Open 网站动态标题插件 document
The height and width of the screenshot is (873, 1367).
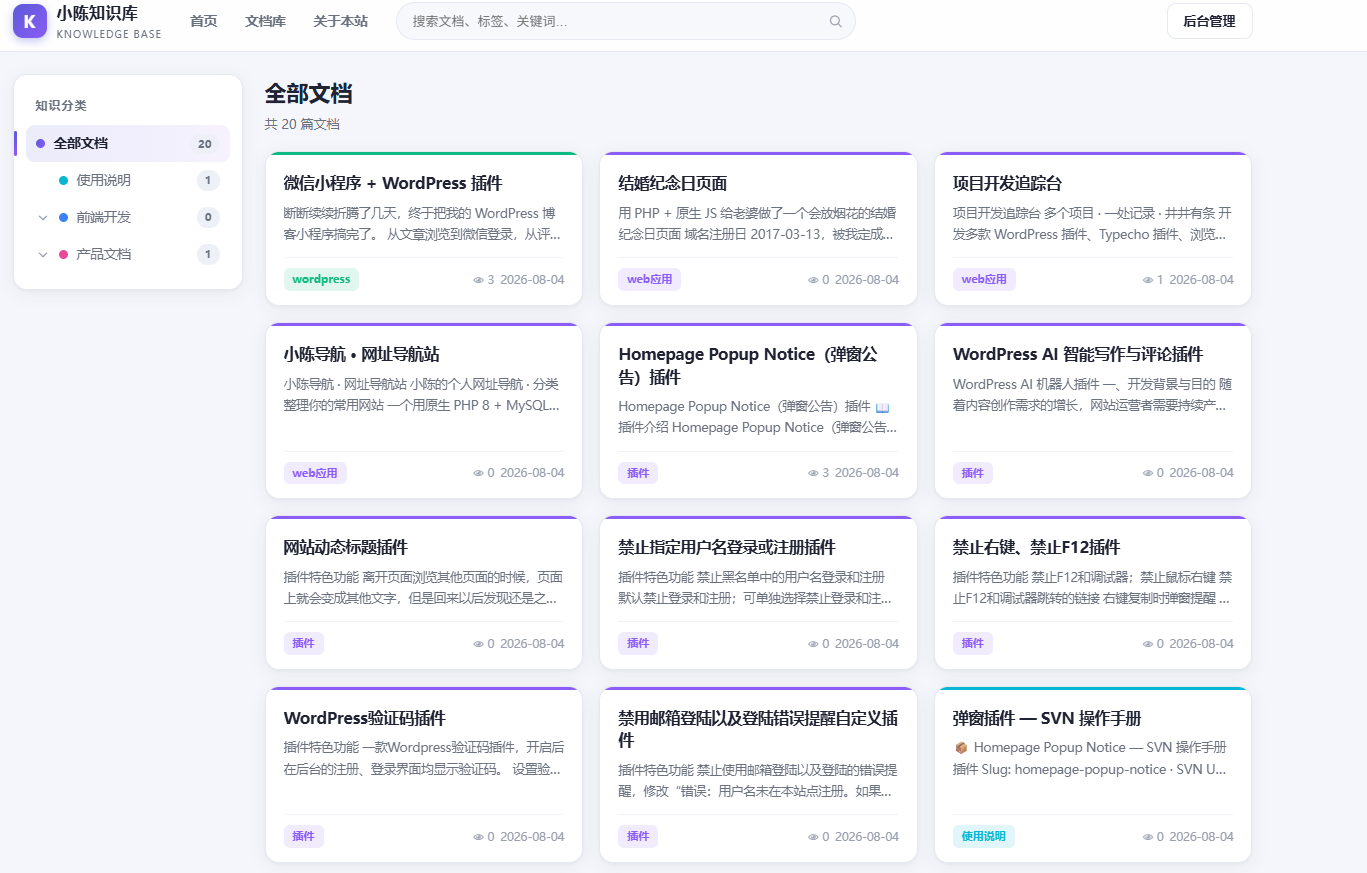coord(346,547)
